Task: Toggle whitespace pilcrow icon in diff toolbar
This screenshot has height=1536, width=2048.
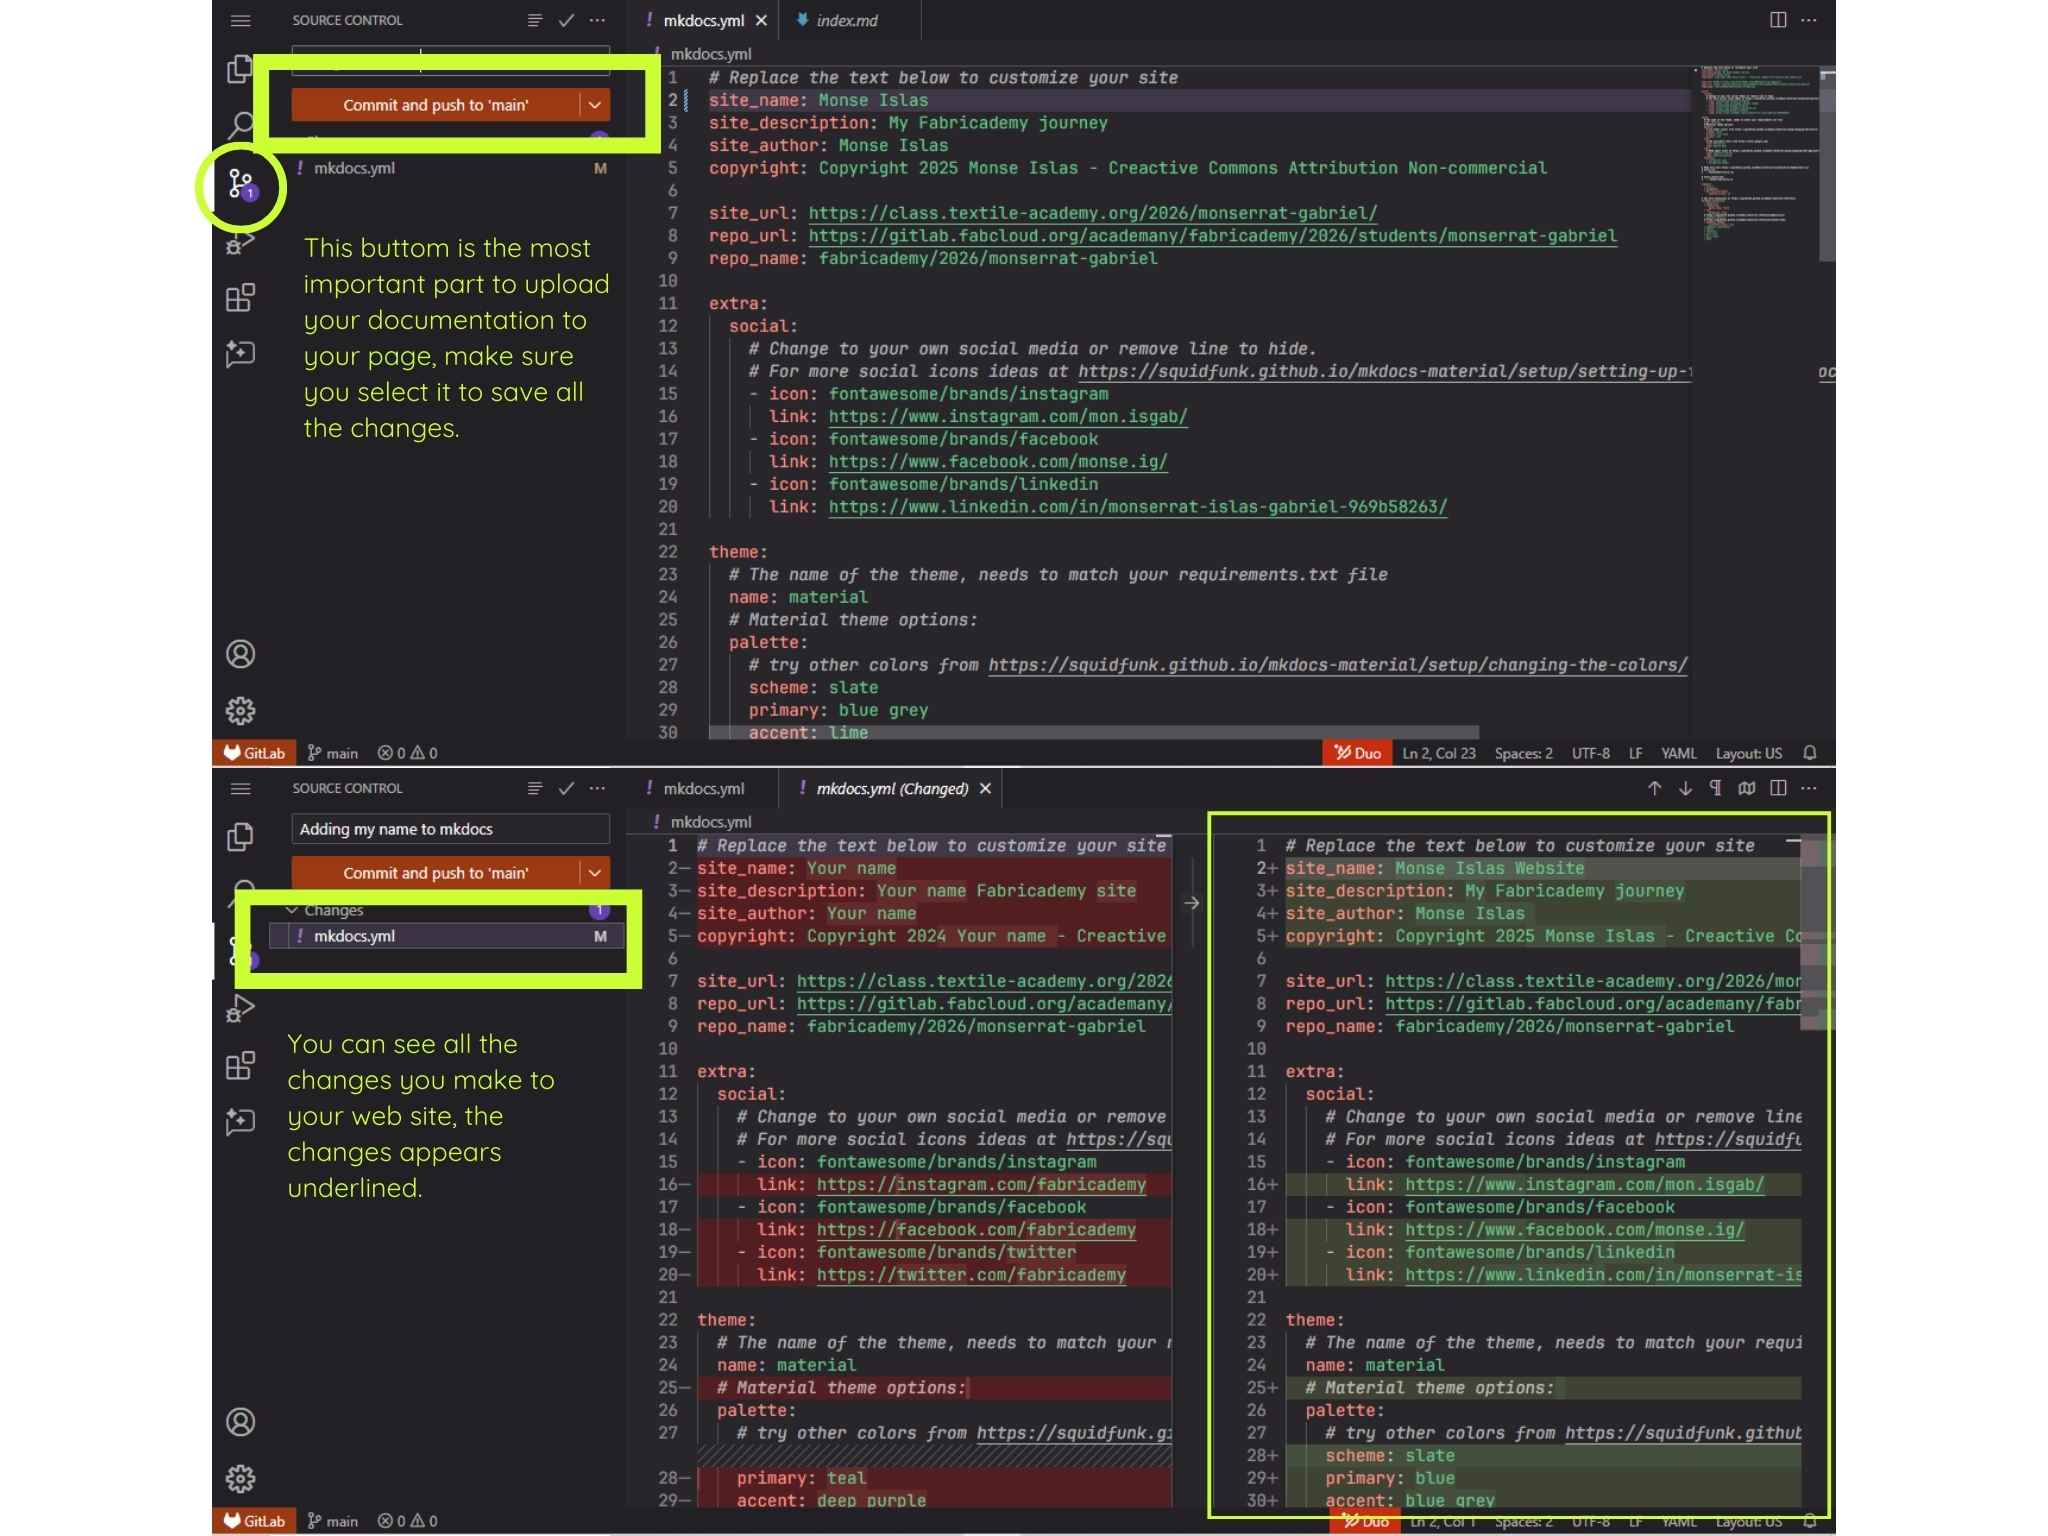Action: (1715, 788)
